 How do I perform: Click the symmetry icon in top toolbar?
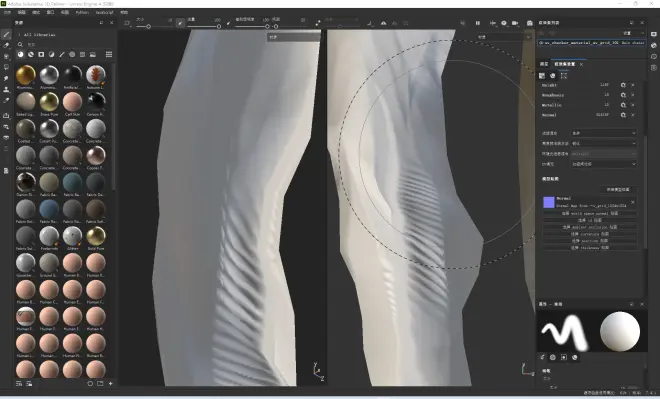tap(383, 23)
